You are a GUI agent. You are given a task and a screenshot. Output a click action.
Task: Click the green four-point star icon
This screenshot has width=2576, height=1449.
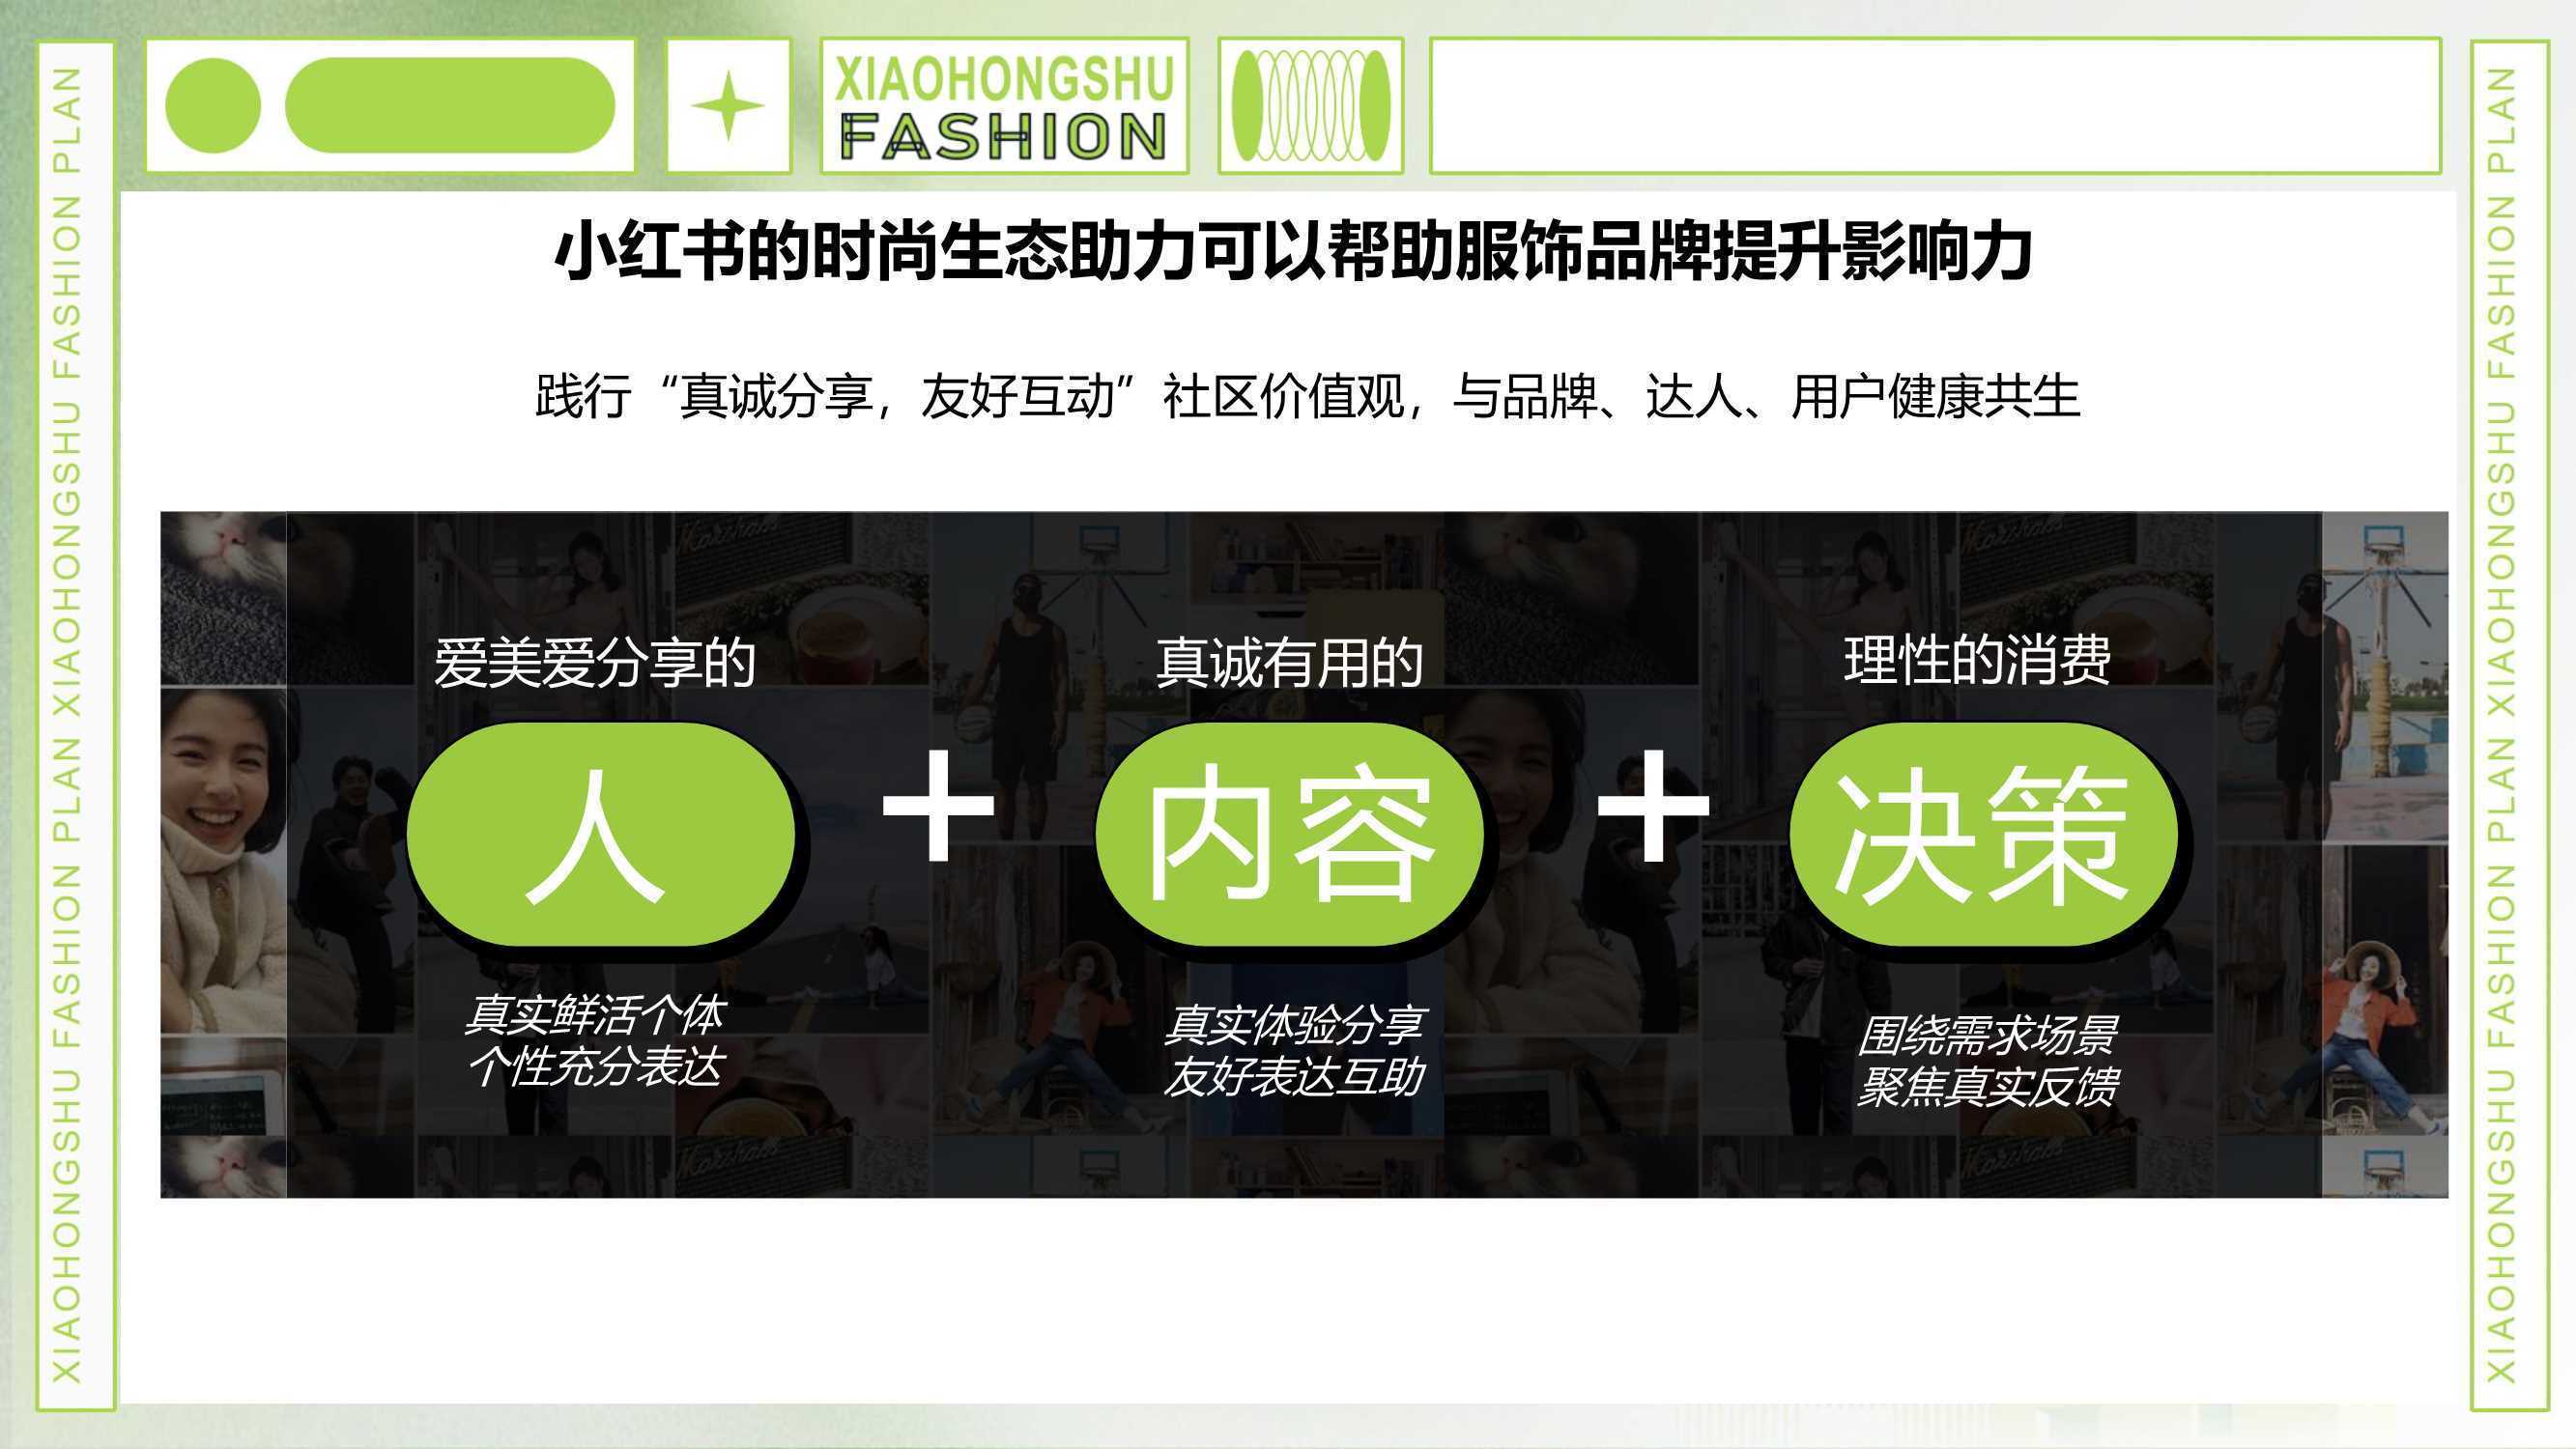(728, 106)
